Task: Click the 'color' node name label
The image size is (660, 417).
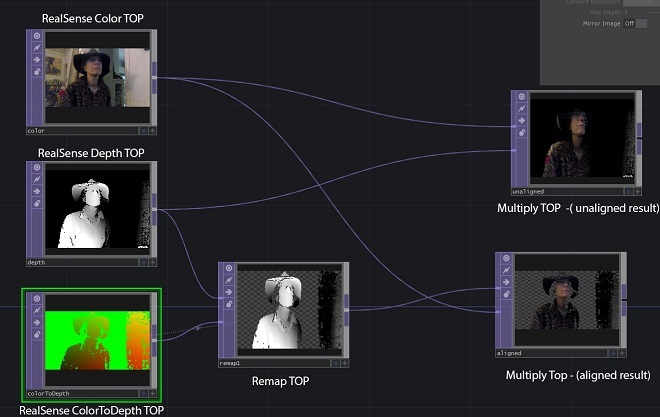Action: (x=36, y=131)
